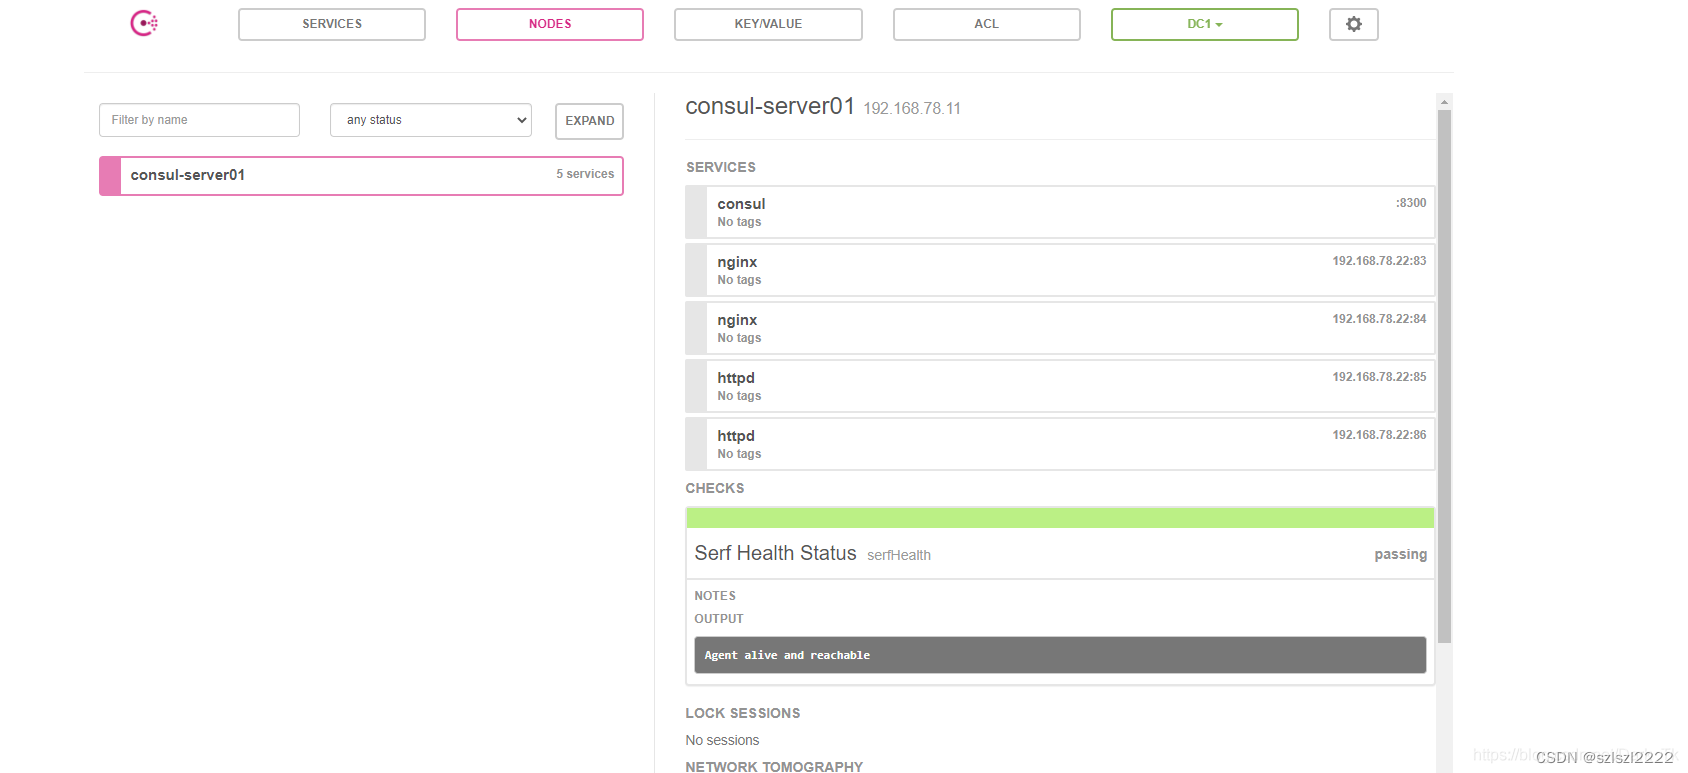The image size is (1688, 773).
Task: Click the consul-server01 heading
Action: pyautogui.click(x=770, y=106)
